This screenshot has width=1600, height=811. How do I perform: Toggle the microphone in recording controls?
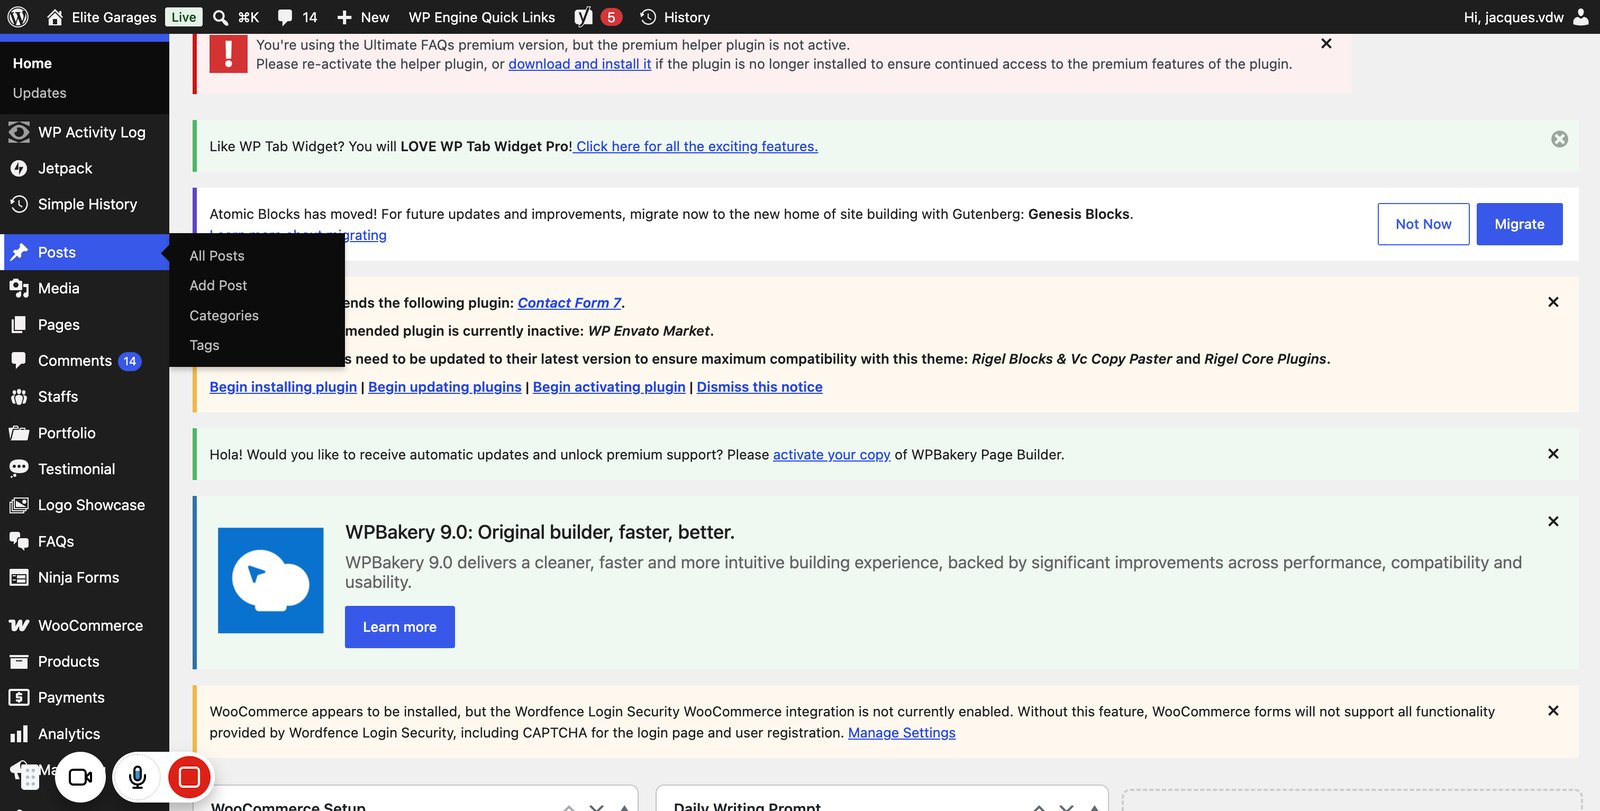coord(138,777)
